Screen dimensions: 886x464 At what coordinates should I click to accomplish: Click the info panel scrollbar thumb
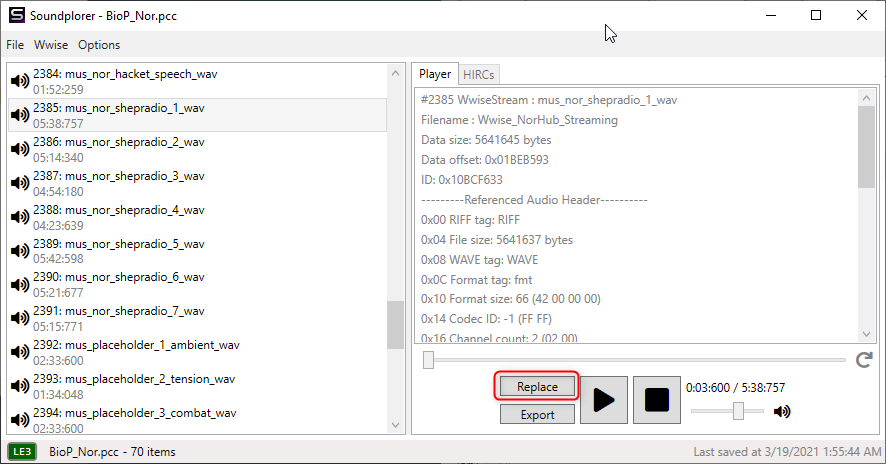(x=866, y=147)
